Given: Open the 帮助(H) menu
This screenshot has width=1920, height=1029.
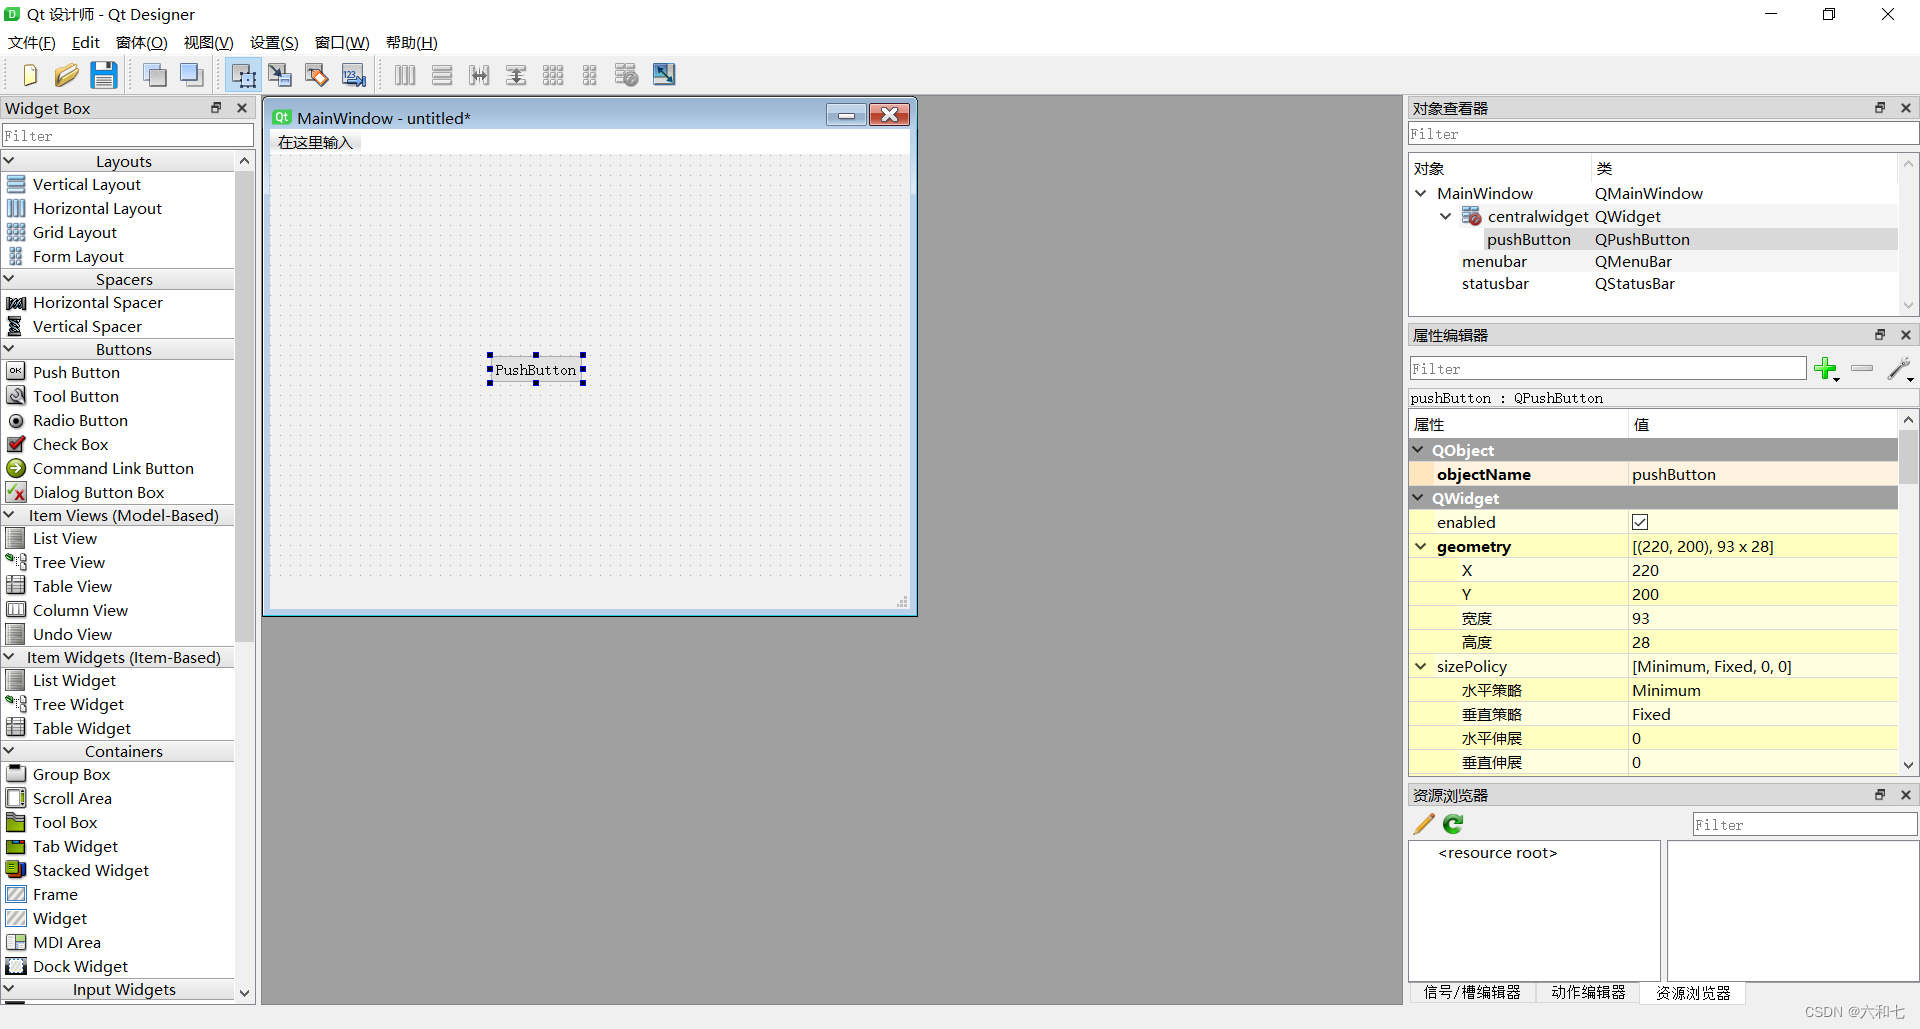Looking at the screenshot, I should click(412, 42).
